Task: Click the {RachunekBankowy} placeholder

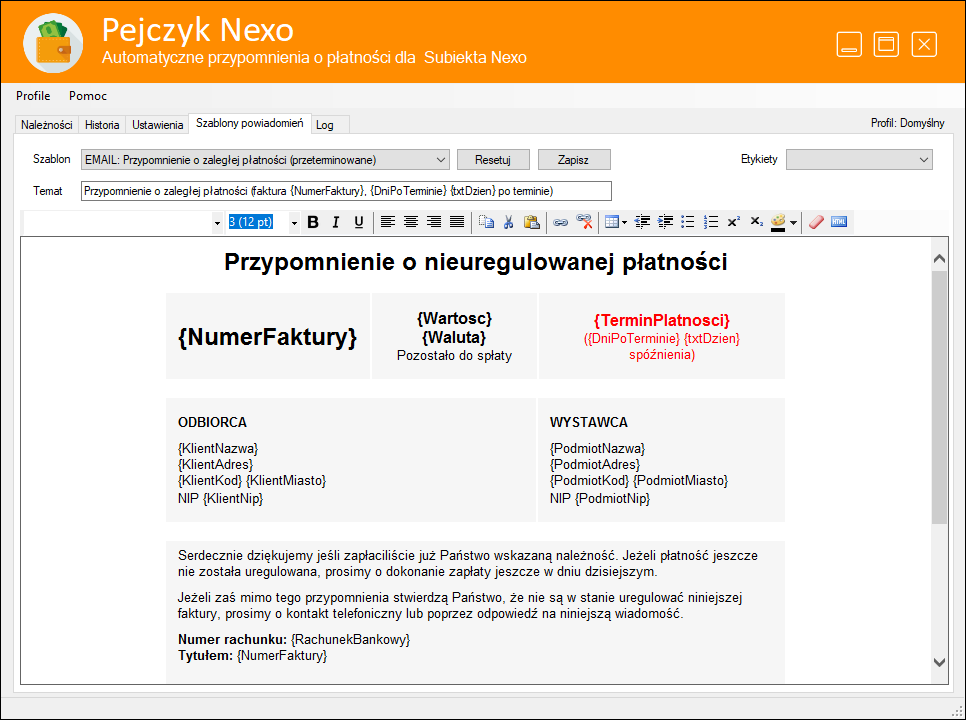Action: coord(351,639)
